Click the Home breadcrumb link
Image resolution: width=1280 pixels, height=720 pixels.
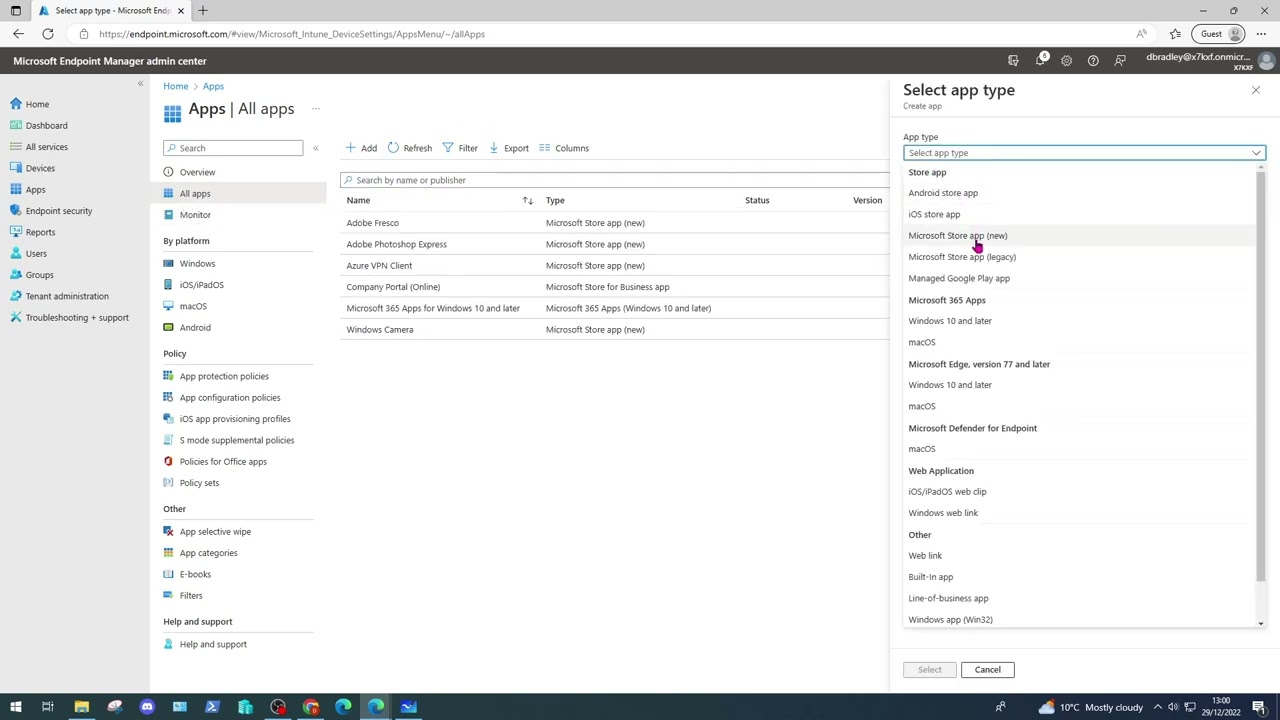[175, 86]
